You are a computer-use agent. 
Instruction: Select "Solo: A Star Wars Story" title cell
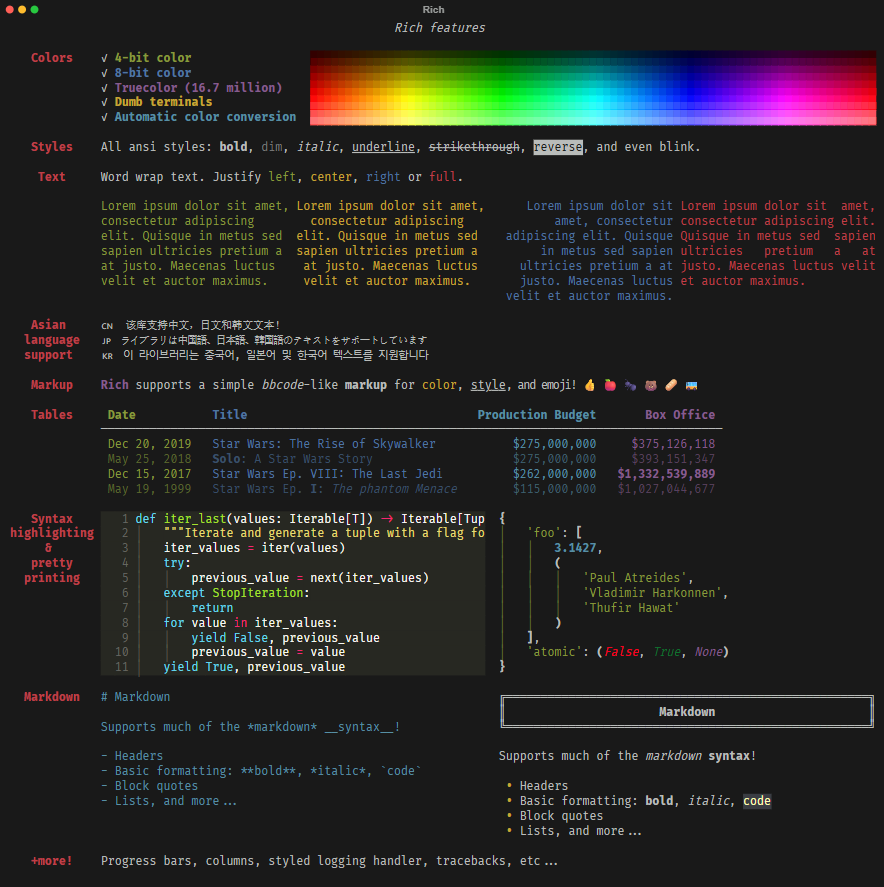click(292, 459)
